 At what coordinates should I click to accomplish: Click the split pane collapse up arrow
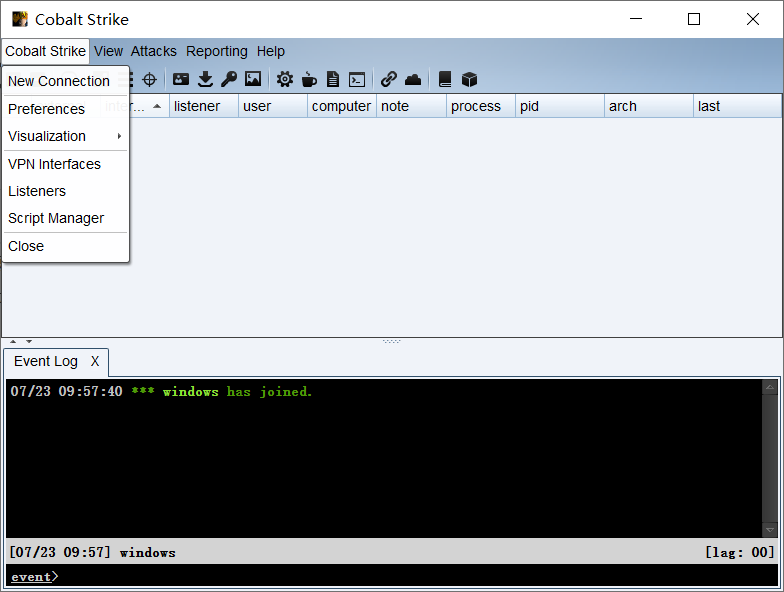[13, 342]
